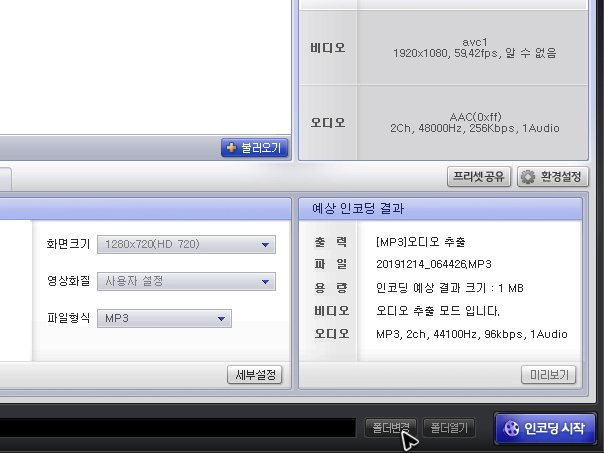Click the 파일 label in the encoding result panel

click(x=331, y=264)
